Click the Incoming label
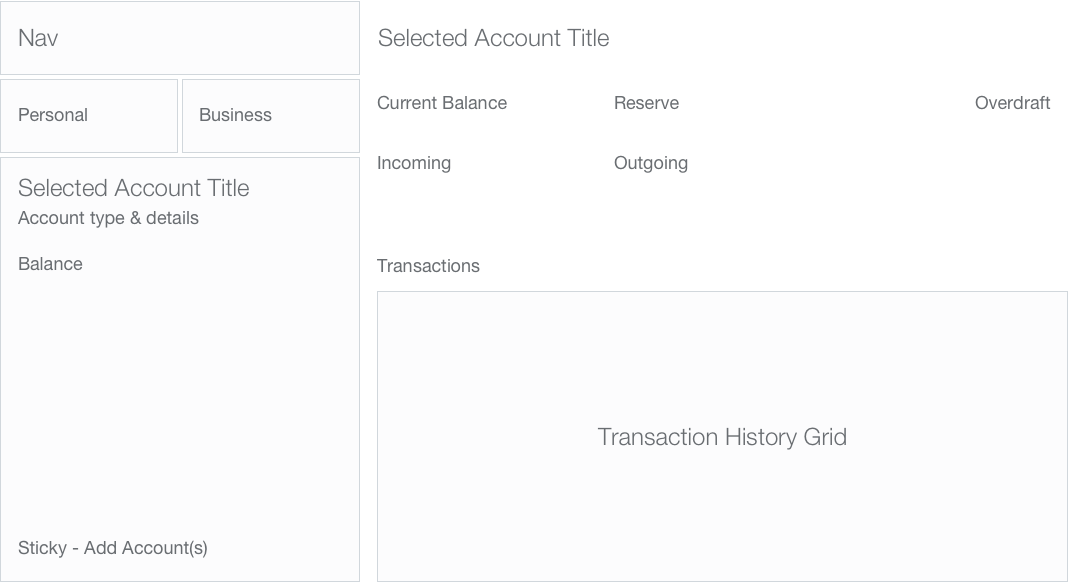This screenshot has width=1068, height=582. (414, 163)
